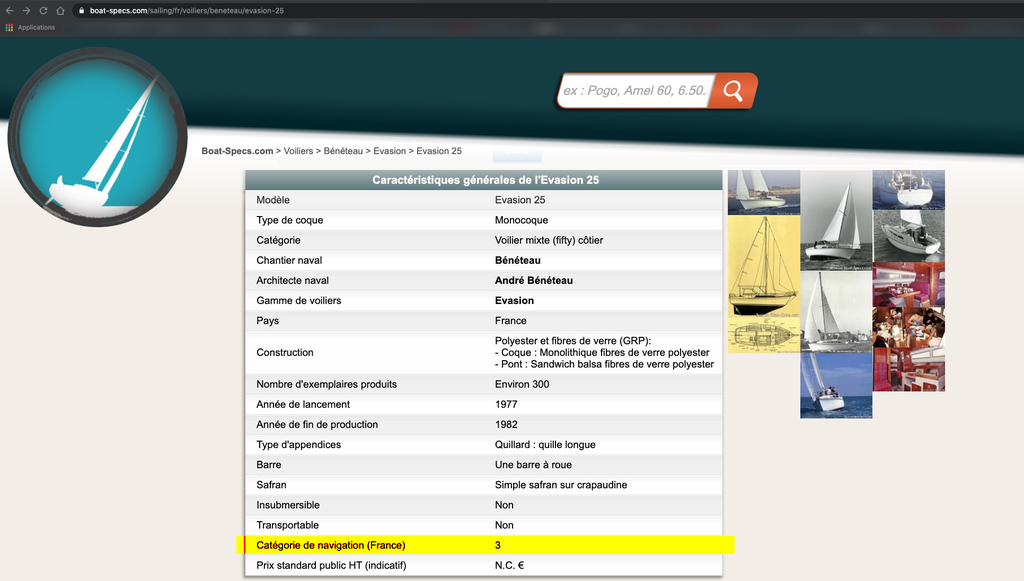Click the Boat-Specs sailboat logo
This screenshot has height=581, width=1024.
[97, 137]
